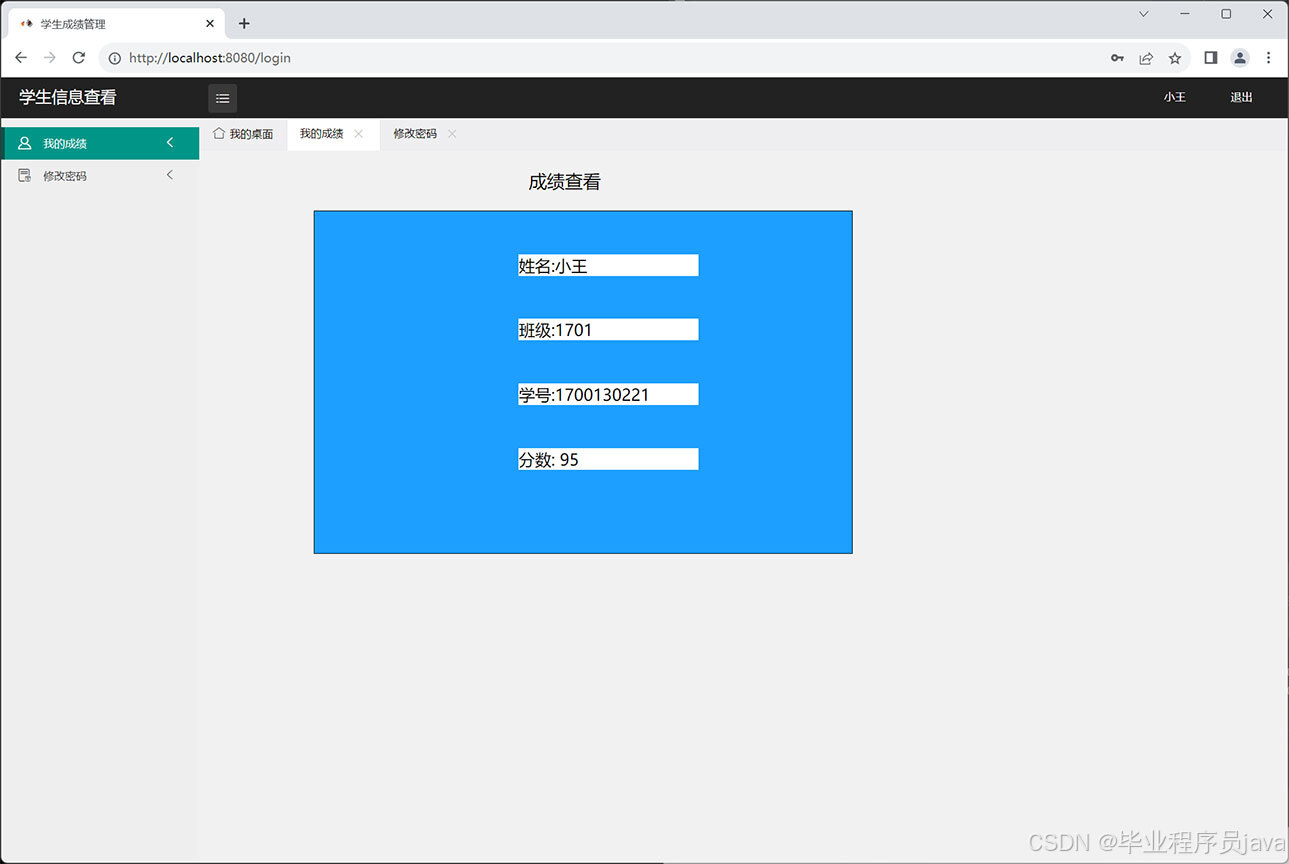Viewport: 1289px width, 864px height.
Task: Click the user icon beside 我的成绩
Action: 25,143
